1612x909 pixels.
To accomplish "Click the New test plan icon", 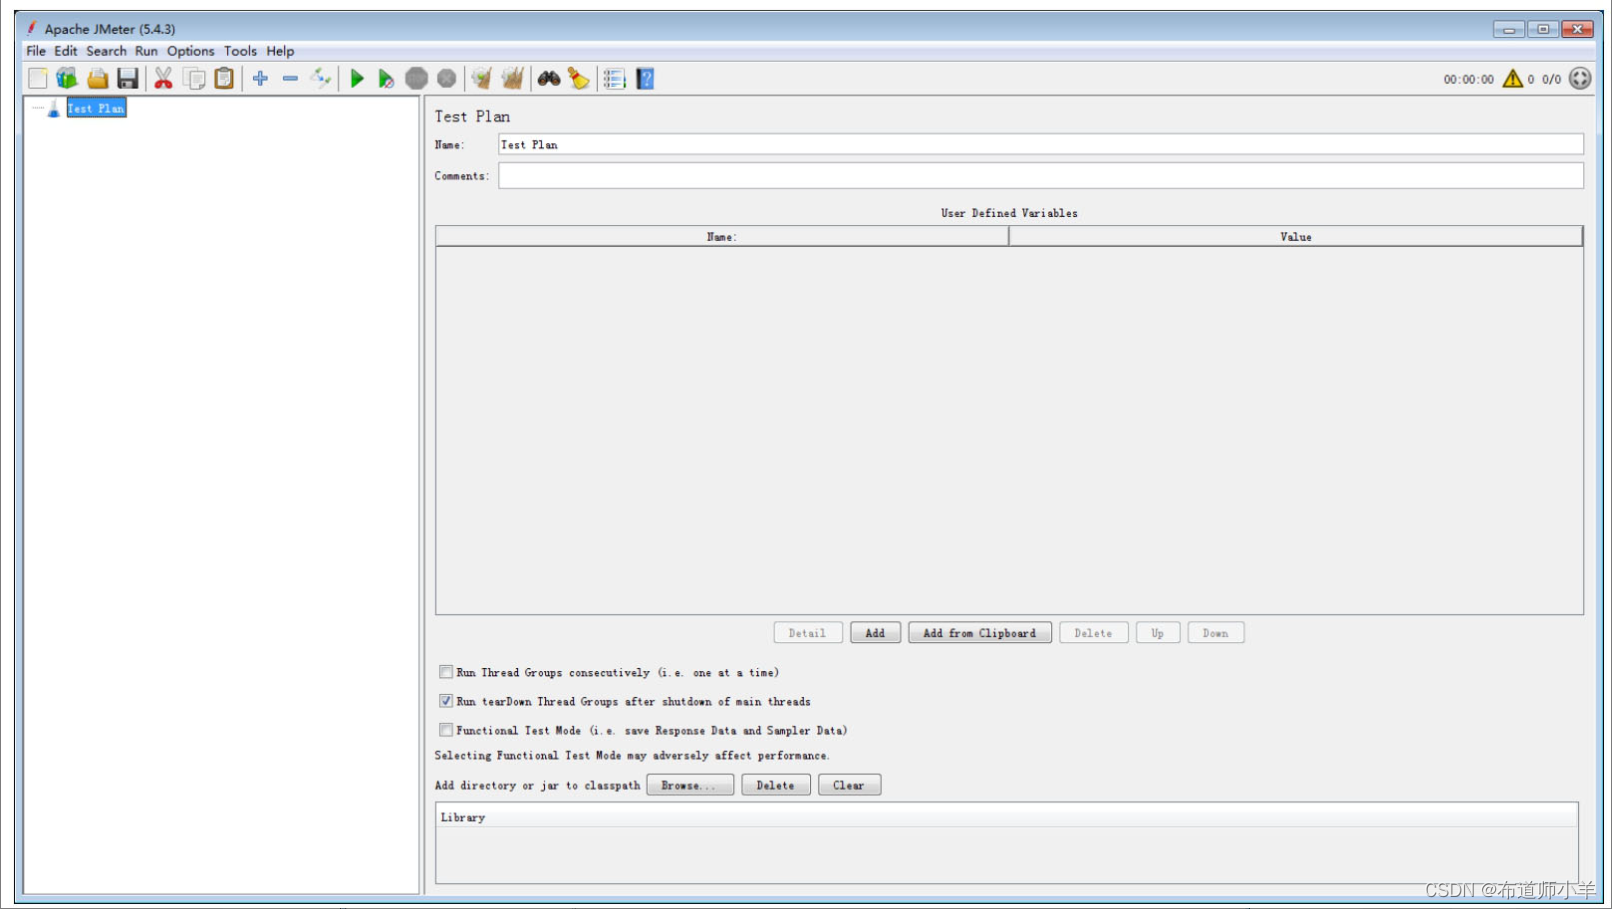I will point(38,78).
